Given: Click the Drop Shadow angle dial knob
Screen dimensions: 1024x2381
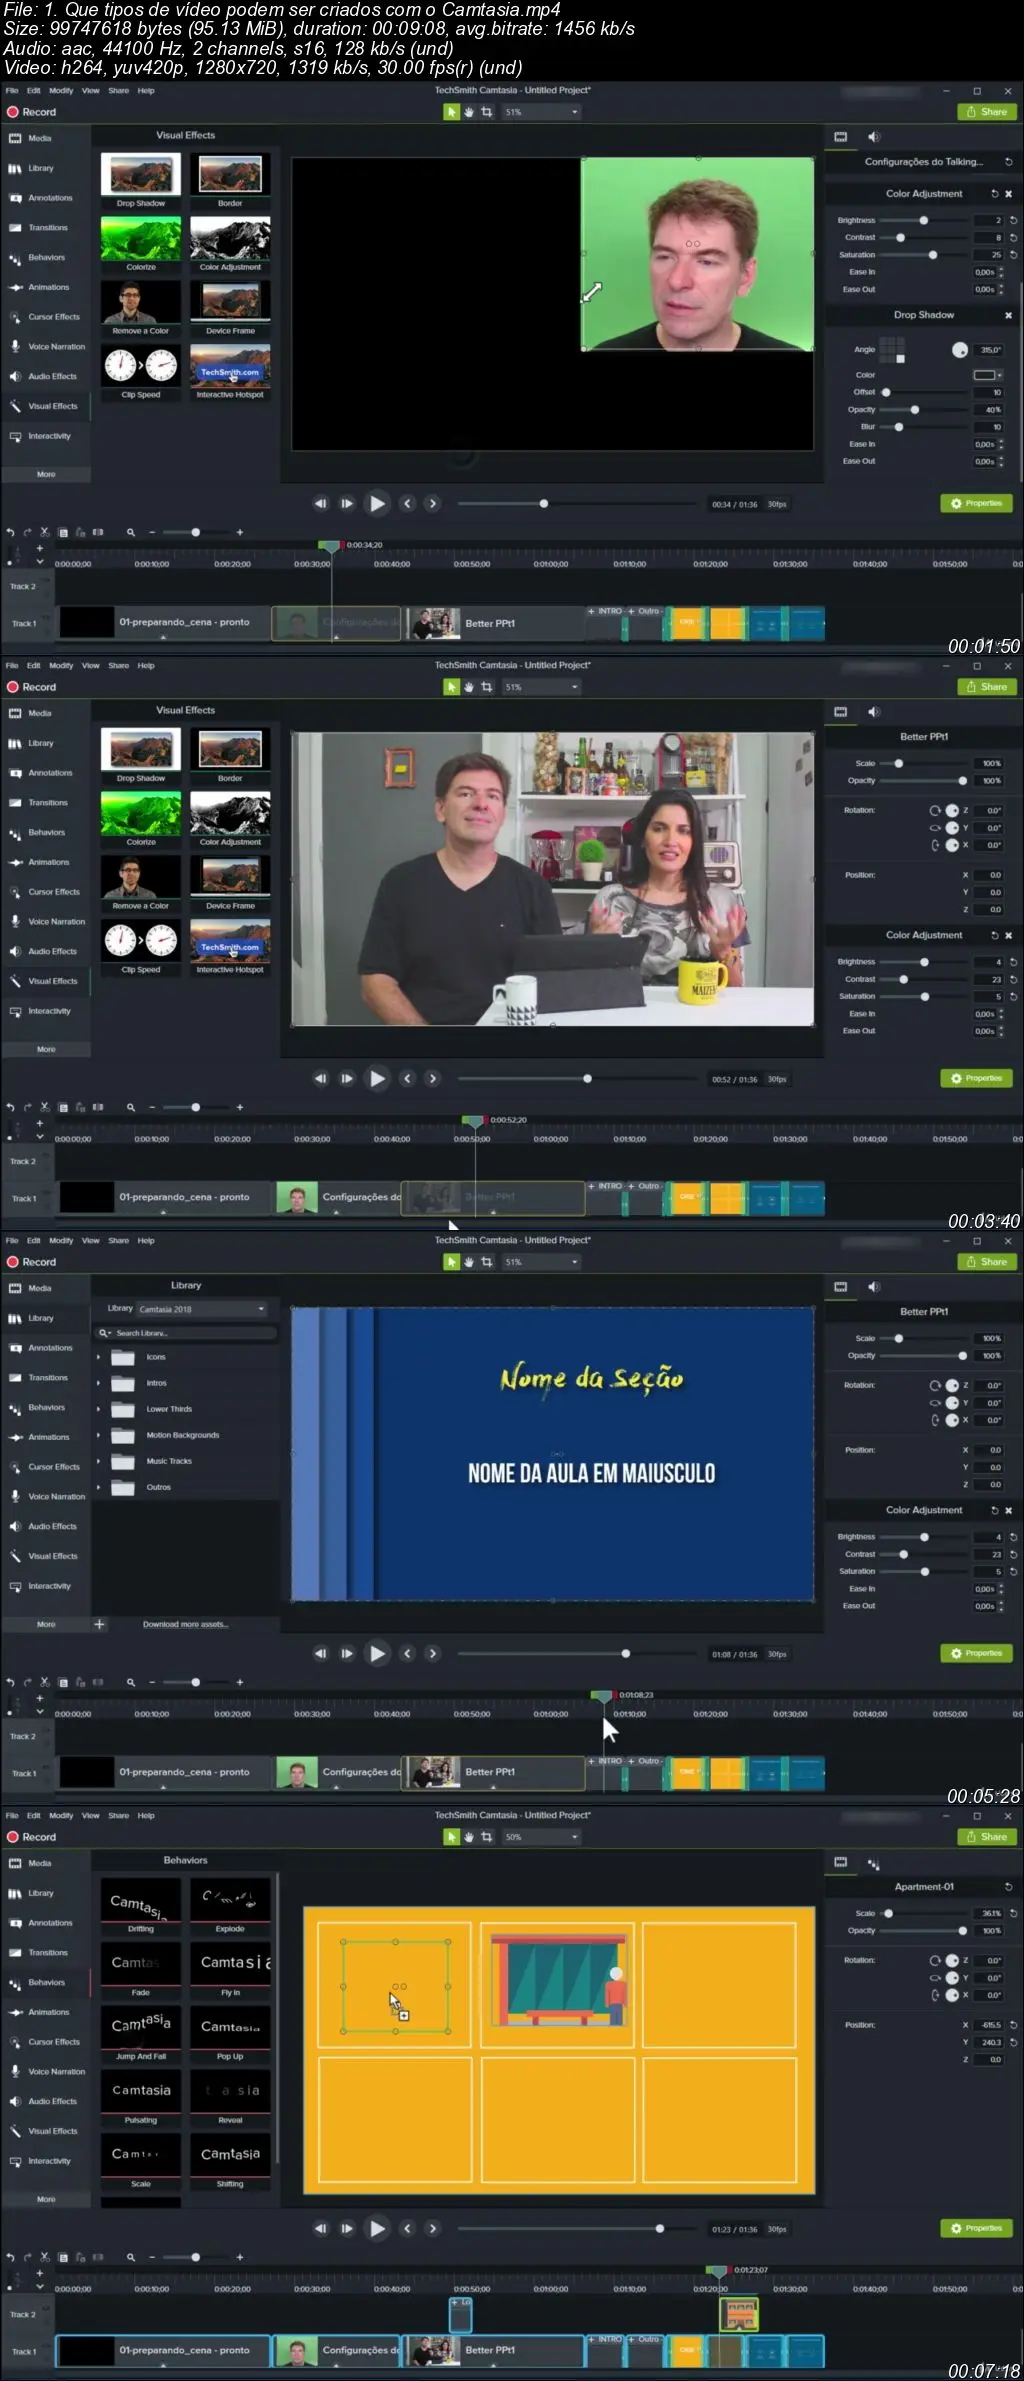Looking at the screenshot, I should [x=960, y=350].
